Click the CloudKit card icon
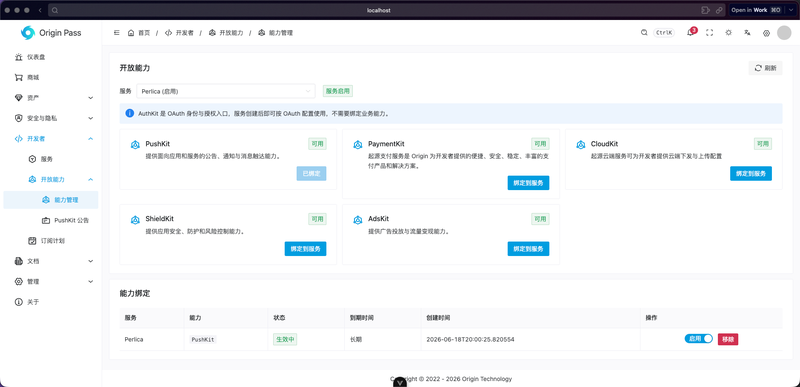Viewport: 800px width, 387px height. pos(581,145)
